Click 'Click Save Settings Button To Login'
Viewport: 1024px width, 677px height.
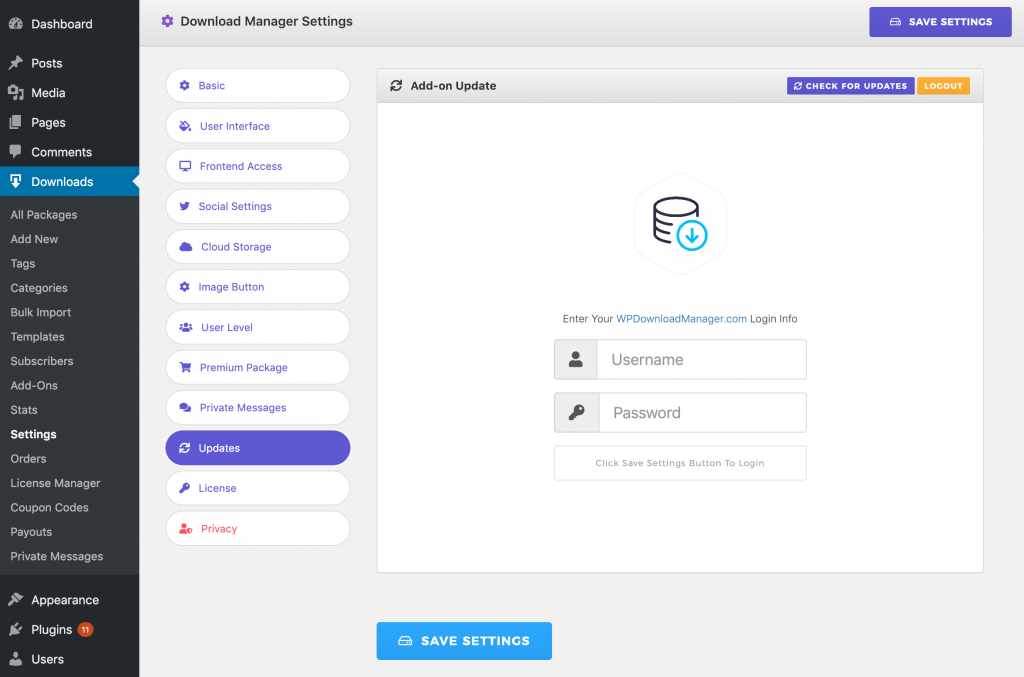pos(680,463)
